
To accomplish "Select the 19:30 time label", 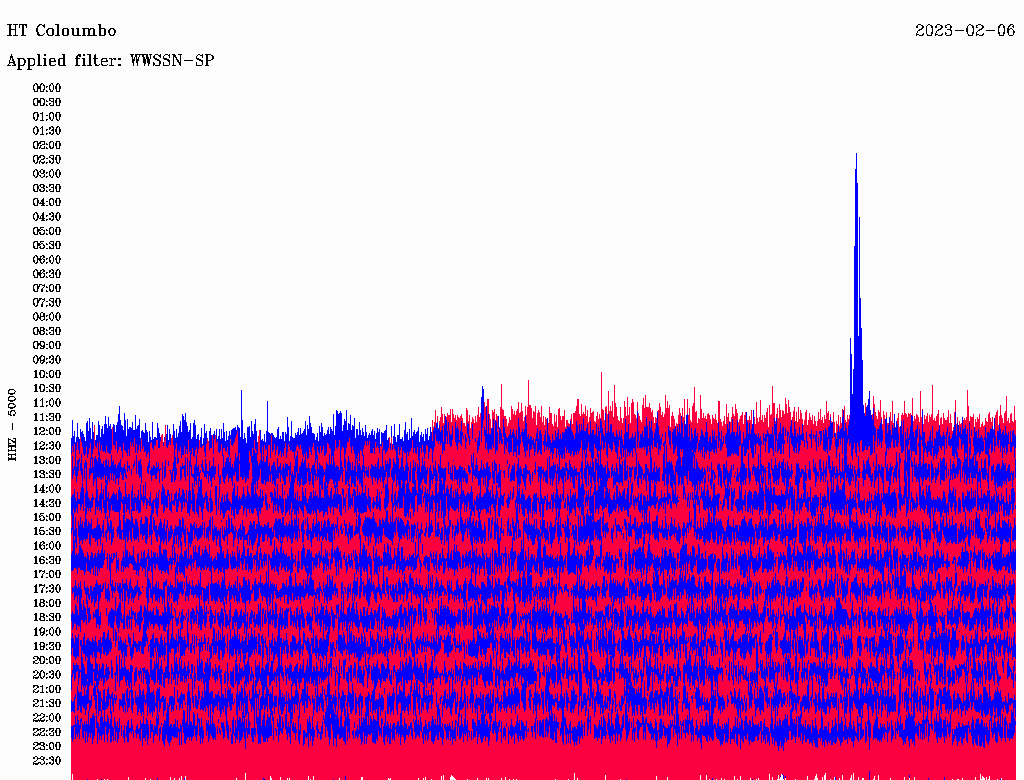I will point(47,646).
